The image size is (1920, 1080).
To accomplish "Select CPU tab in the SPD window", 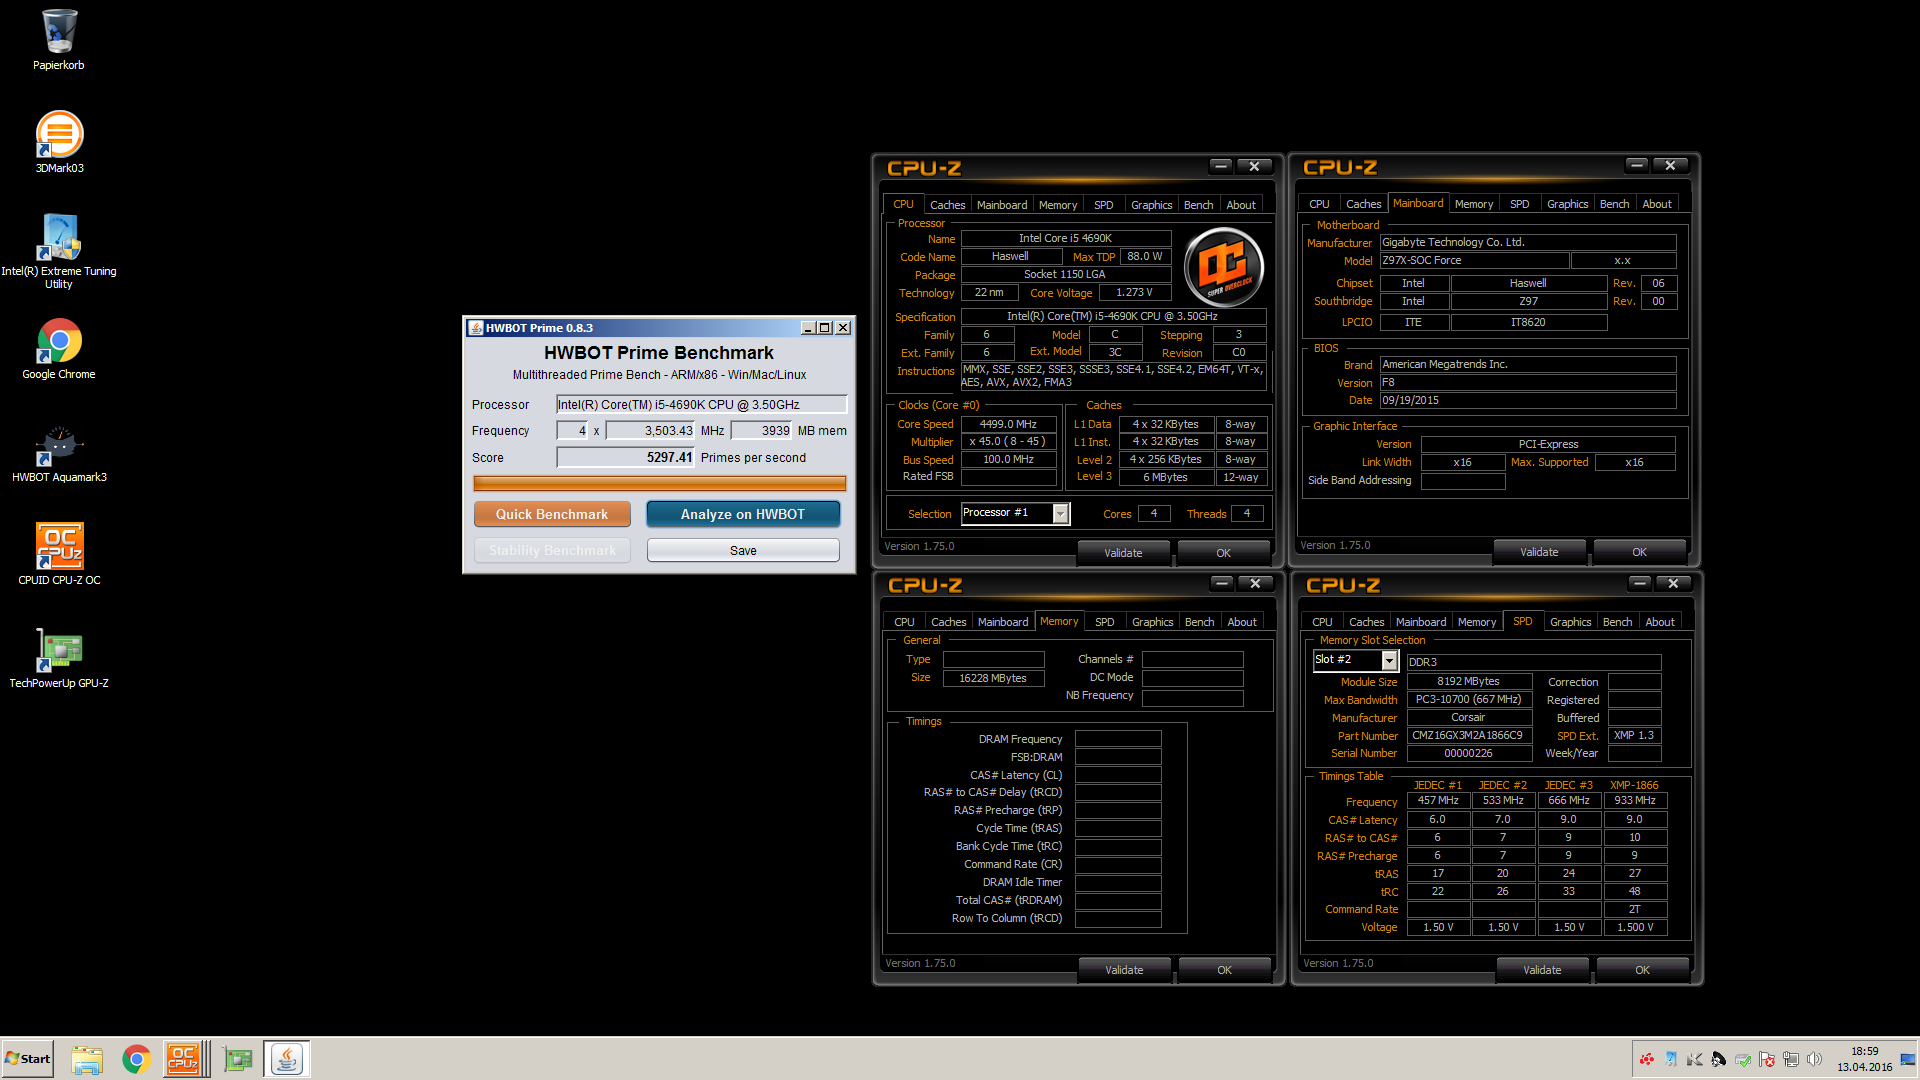I will (x=1322, y=621).
